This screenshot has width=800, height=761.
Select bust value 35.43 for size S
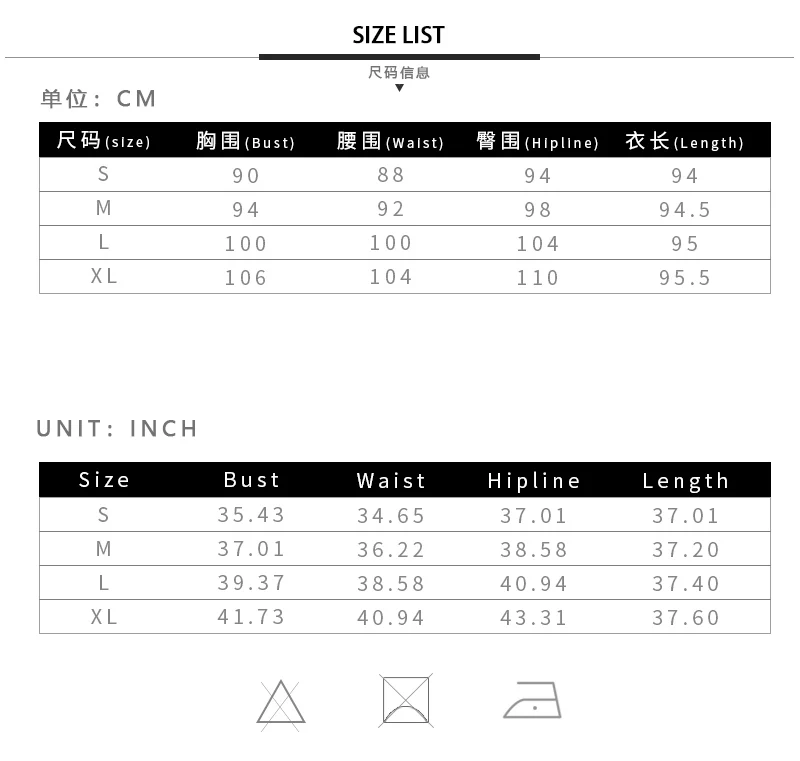coord(251,515)
